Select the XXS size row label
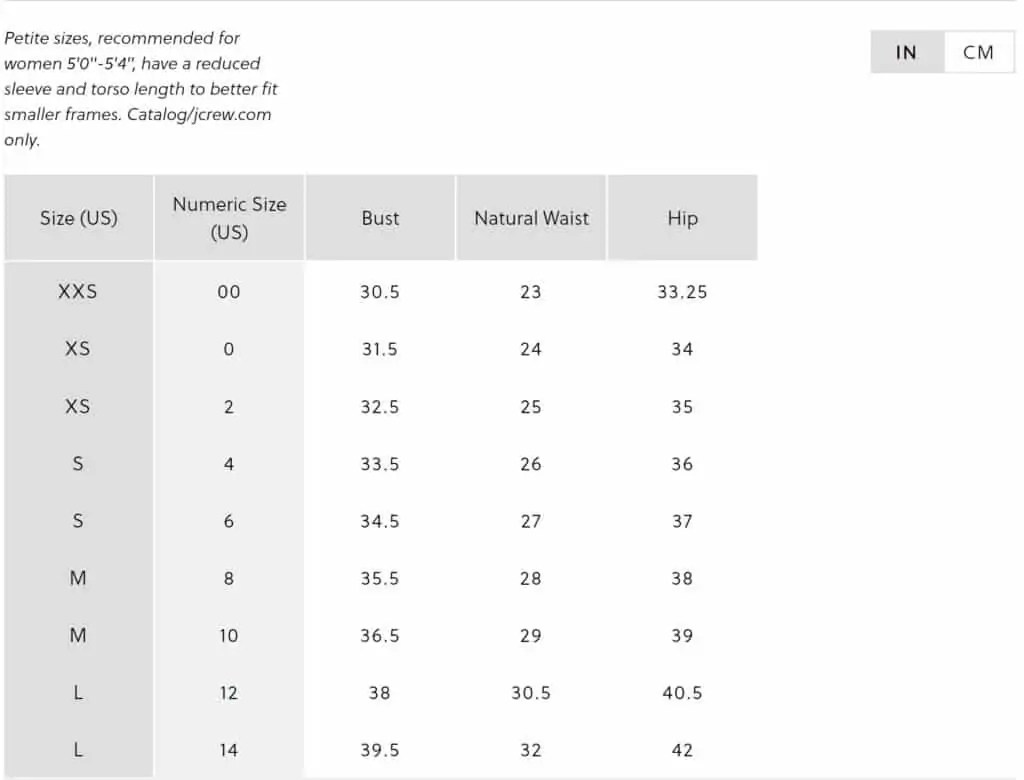The width and height of the screenshot is (1024, 780). 78,291
